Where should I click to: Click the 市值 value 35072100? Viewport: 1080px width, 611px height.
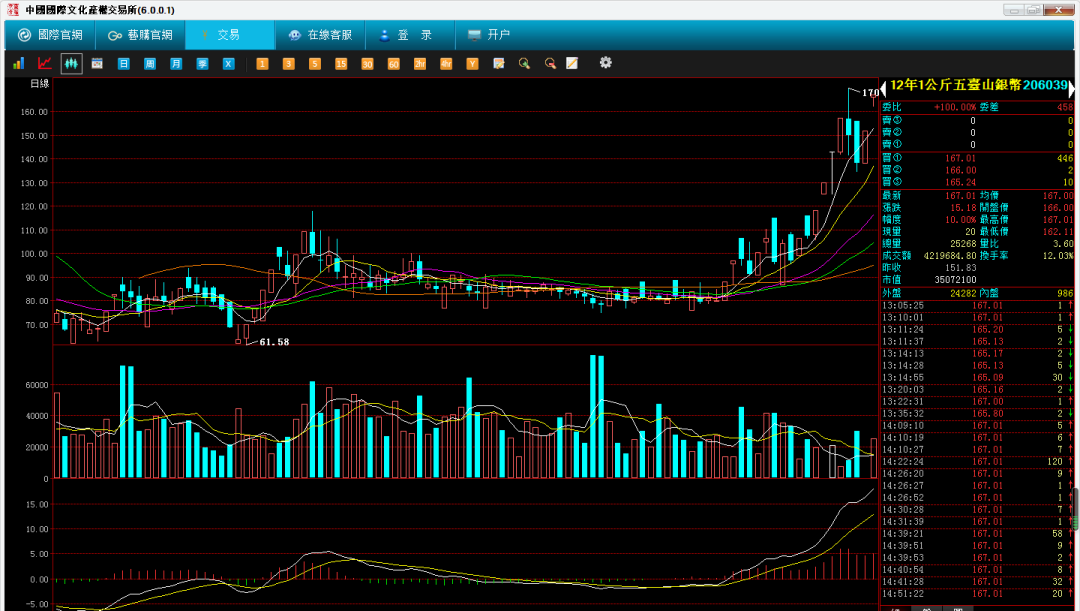(955, 280)
